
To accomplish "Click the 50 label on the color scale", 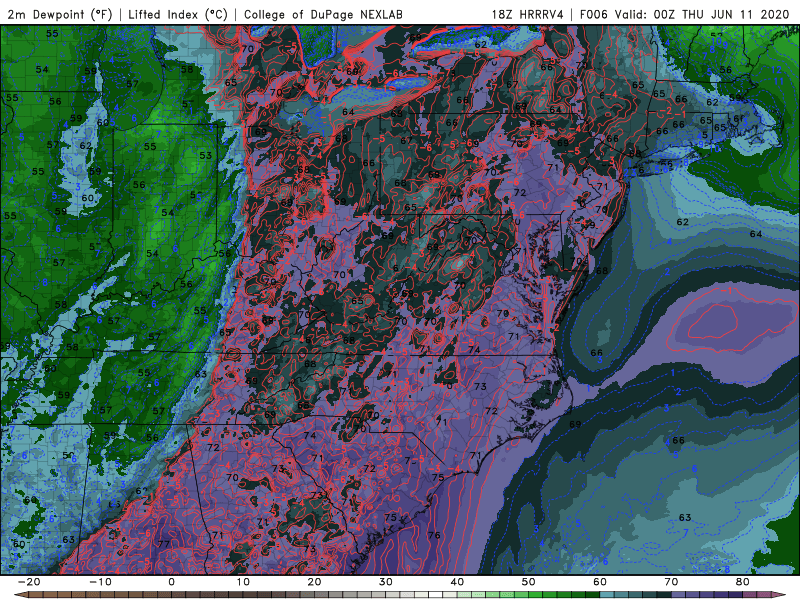I will [x=529, y=582].
